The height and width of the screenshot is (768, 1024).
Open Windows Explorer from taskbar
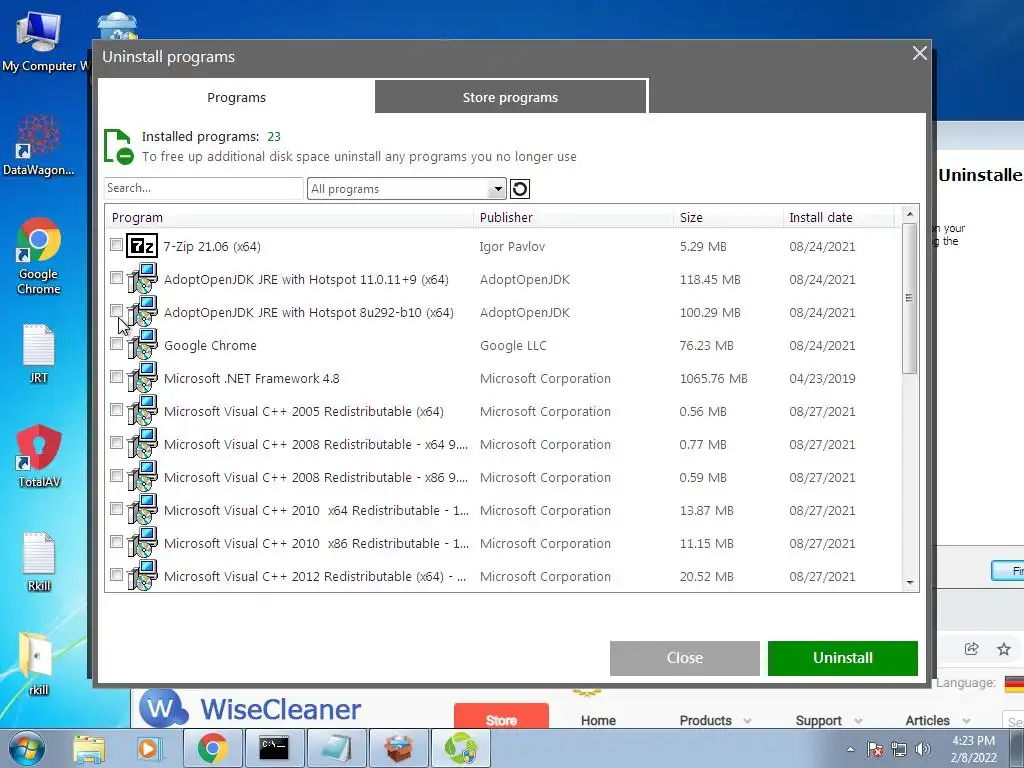[x=89, y=749]
